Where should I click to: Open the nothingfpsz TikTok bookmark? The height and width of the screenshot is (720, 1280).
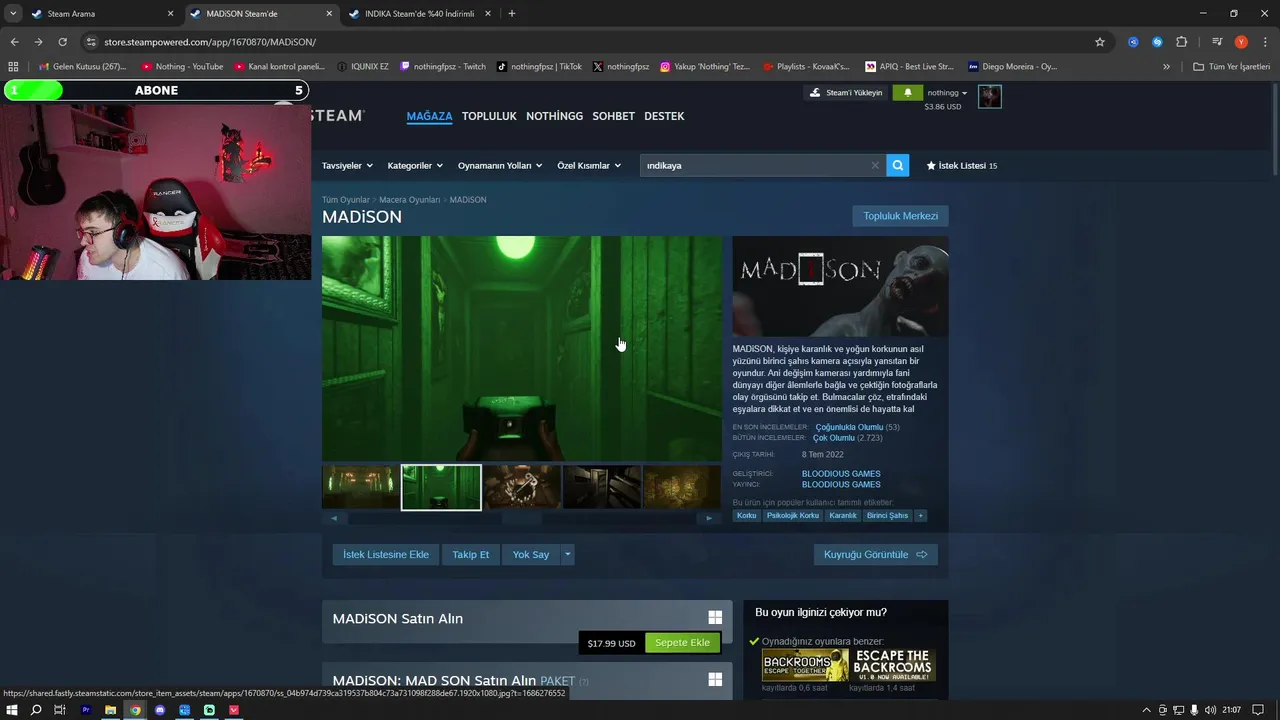coord(539,67)
